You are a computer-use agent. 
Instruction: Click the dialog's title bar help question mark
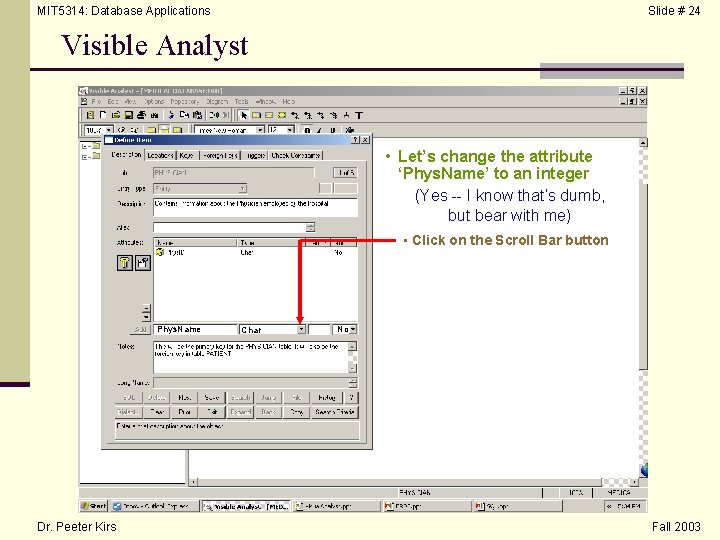coord(355,140)
